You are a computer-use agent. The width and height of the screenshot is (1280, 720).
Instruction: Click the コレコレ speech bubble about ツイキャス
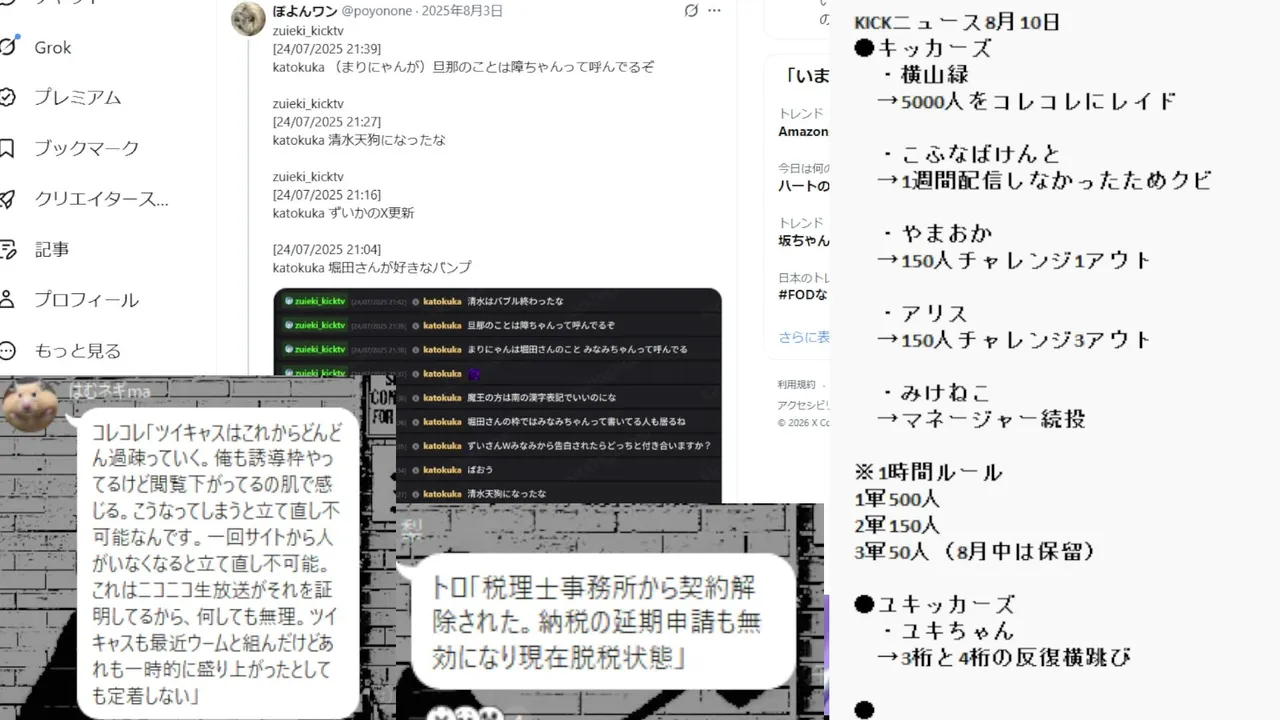tap(215, 563)
